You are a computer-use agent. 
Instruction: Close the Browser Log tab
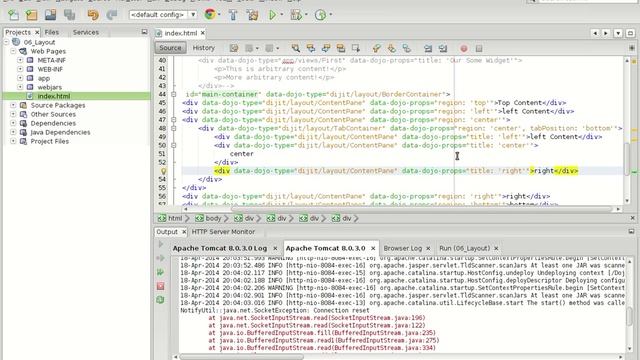[428, 248]
